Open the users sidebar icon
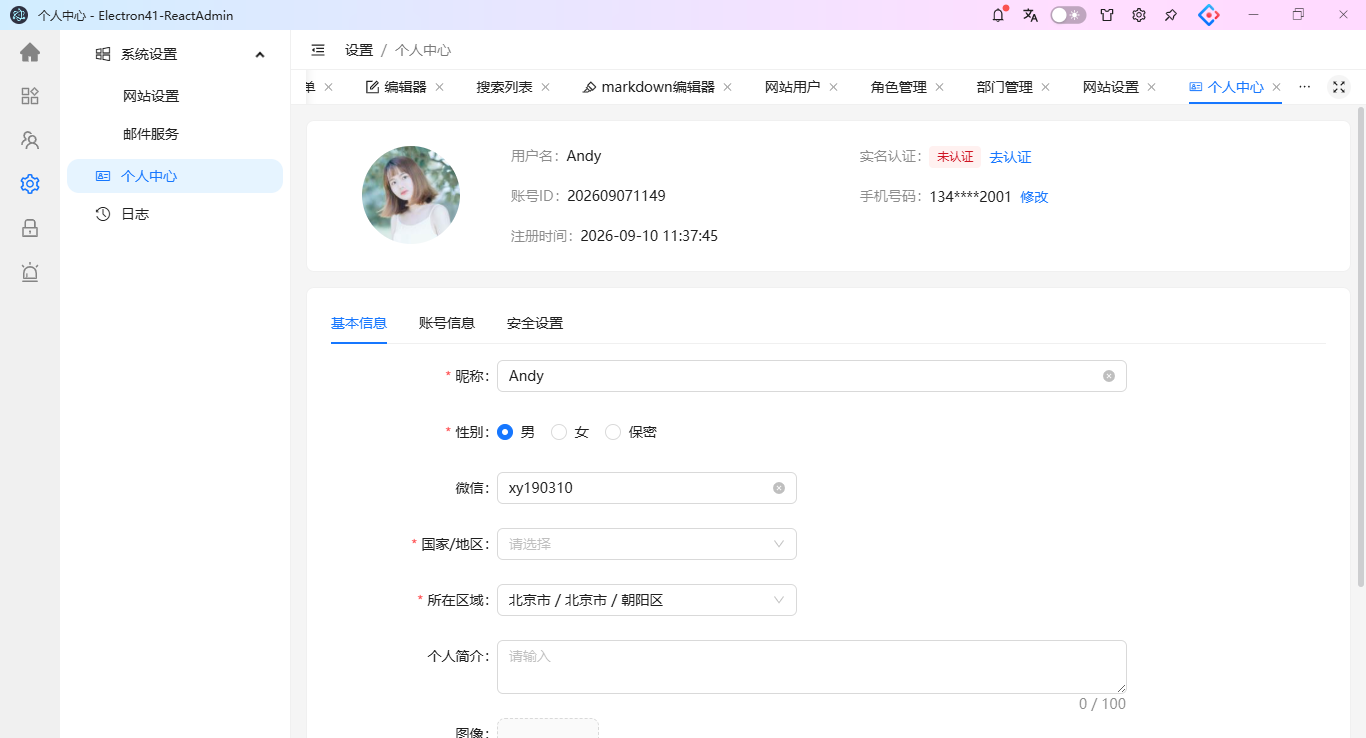Viewport: 1366px width, 738px height. [x=30, y=140]
